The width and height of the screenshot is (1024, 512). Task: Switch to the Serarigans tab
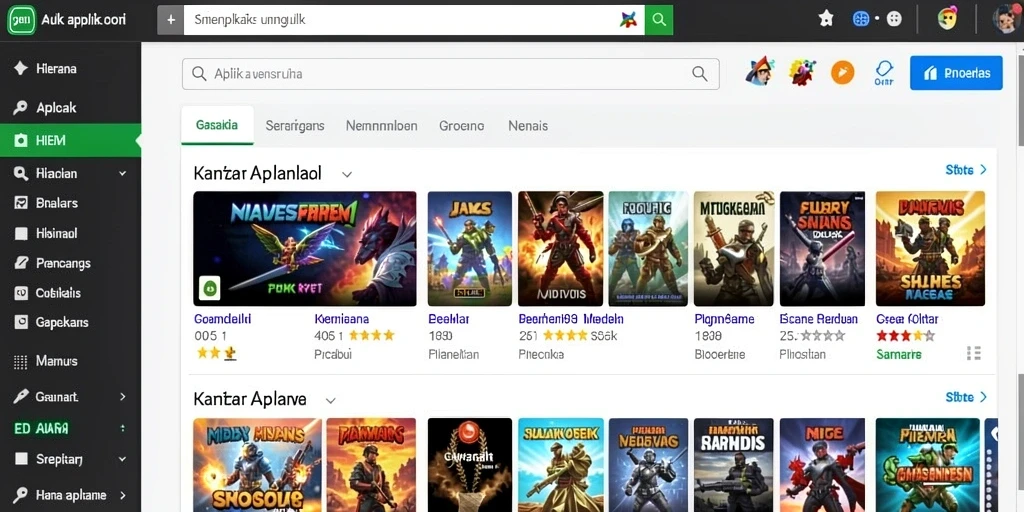295,125
